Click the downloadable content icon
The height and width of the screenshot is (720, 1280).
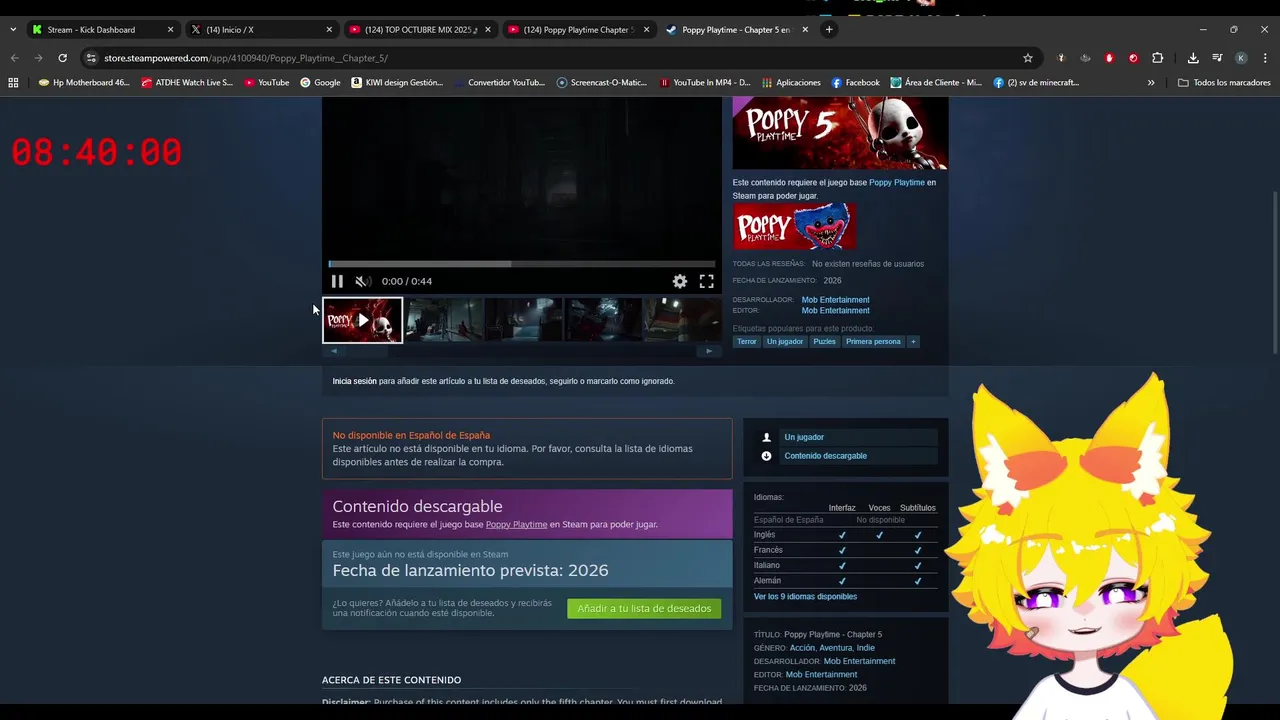pyautogui.click(x=767, y=456)
